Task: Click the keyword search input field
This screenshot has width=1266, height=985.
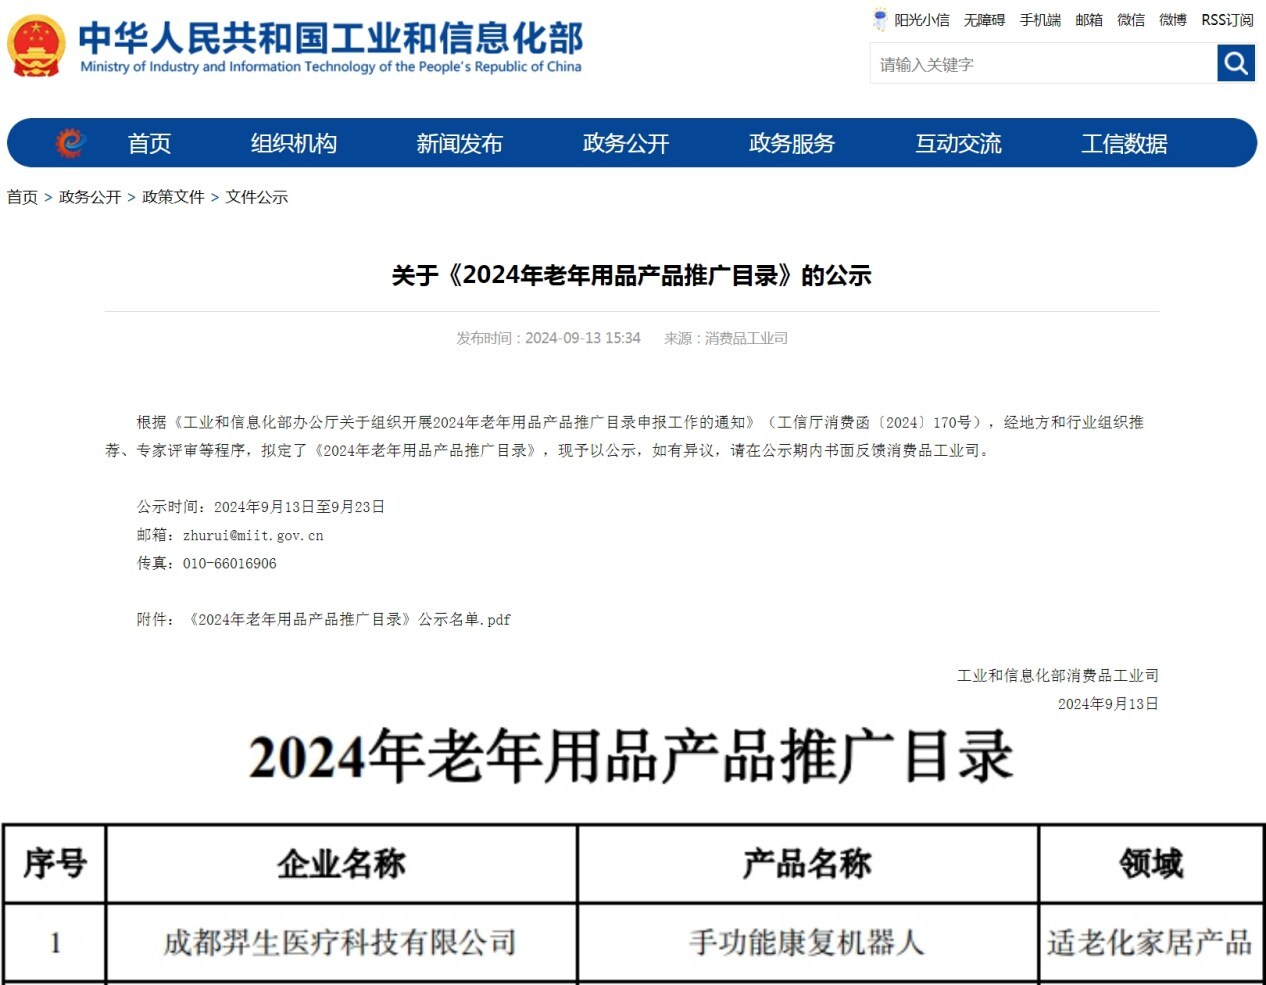Action: 1042,64
